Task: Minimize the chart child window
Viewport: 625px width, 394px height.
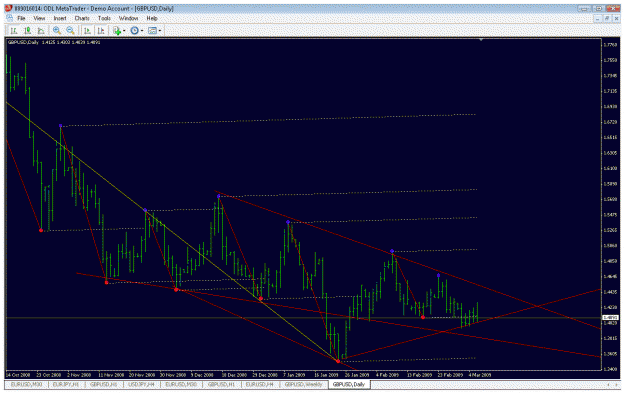Action: (597, 18)
